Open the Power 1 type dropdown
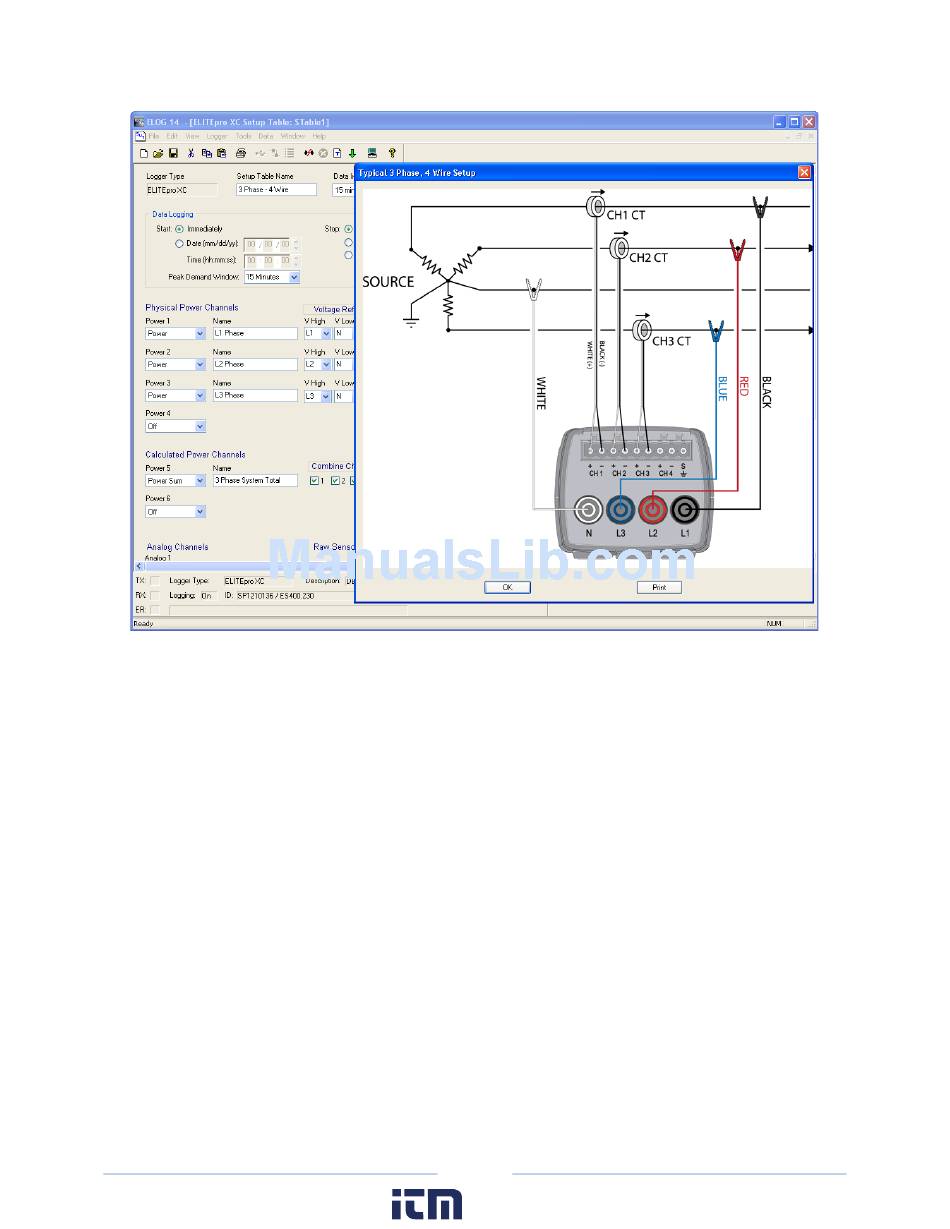This screenshot has height=1229, width=950. click(200, 333)
